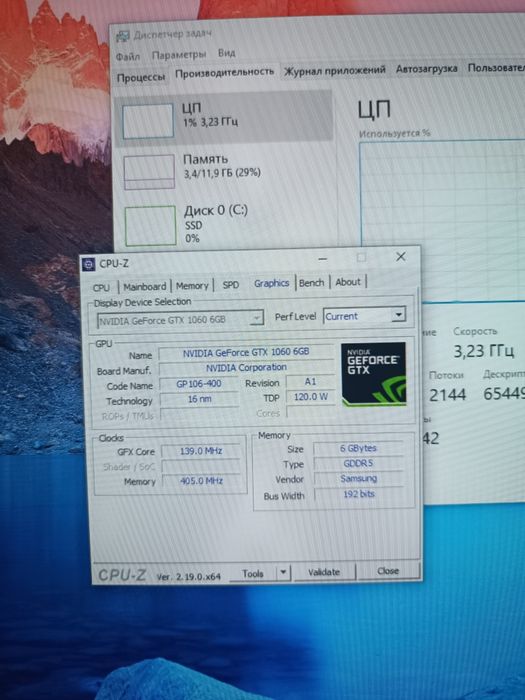This screenshot has width=525, height=700.
Task: Select the ЦП entry in performance sidebar
Action: (224, 117)
